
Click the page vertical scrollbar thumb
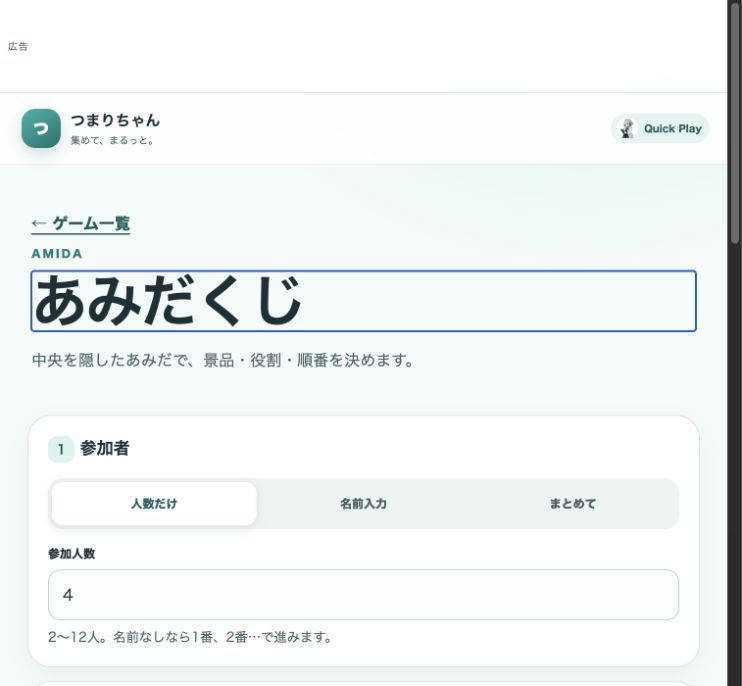(x=735, y=123)
